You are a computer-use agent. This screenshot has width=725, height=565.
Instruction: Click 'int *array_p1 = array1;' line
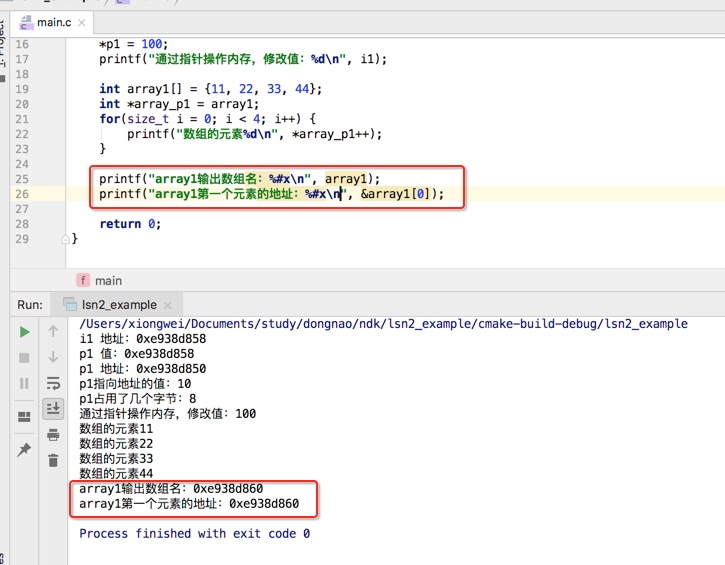[x=179, y=104]
